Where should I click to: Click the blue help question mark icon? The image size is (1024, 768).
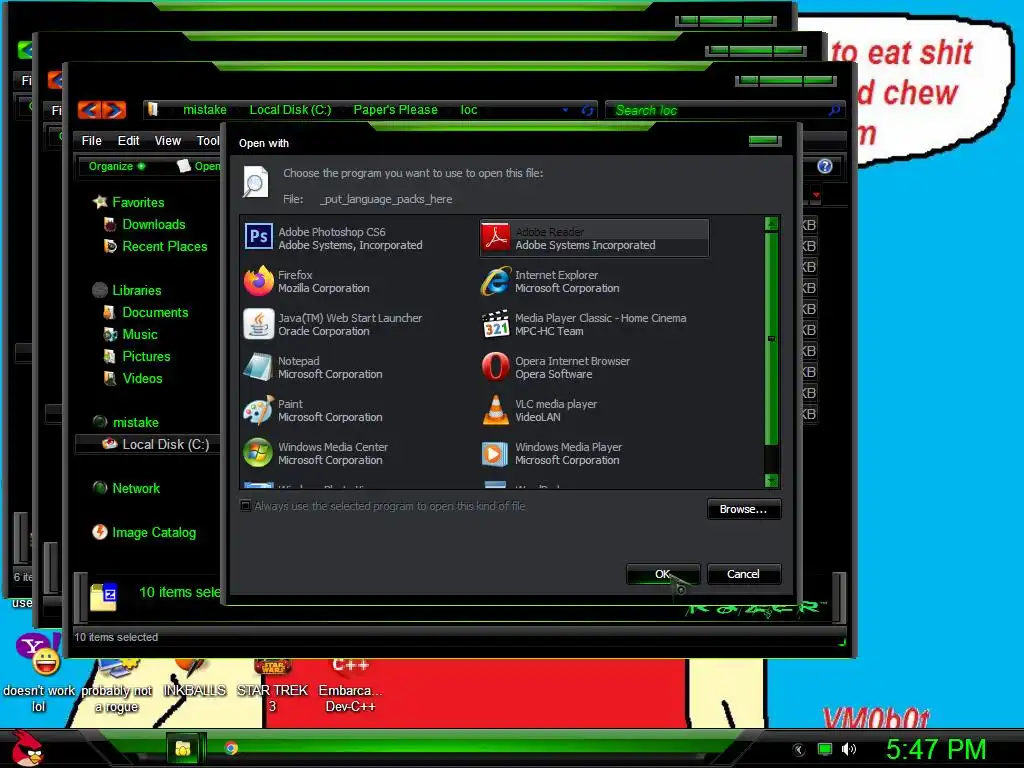pos(825,166)
